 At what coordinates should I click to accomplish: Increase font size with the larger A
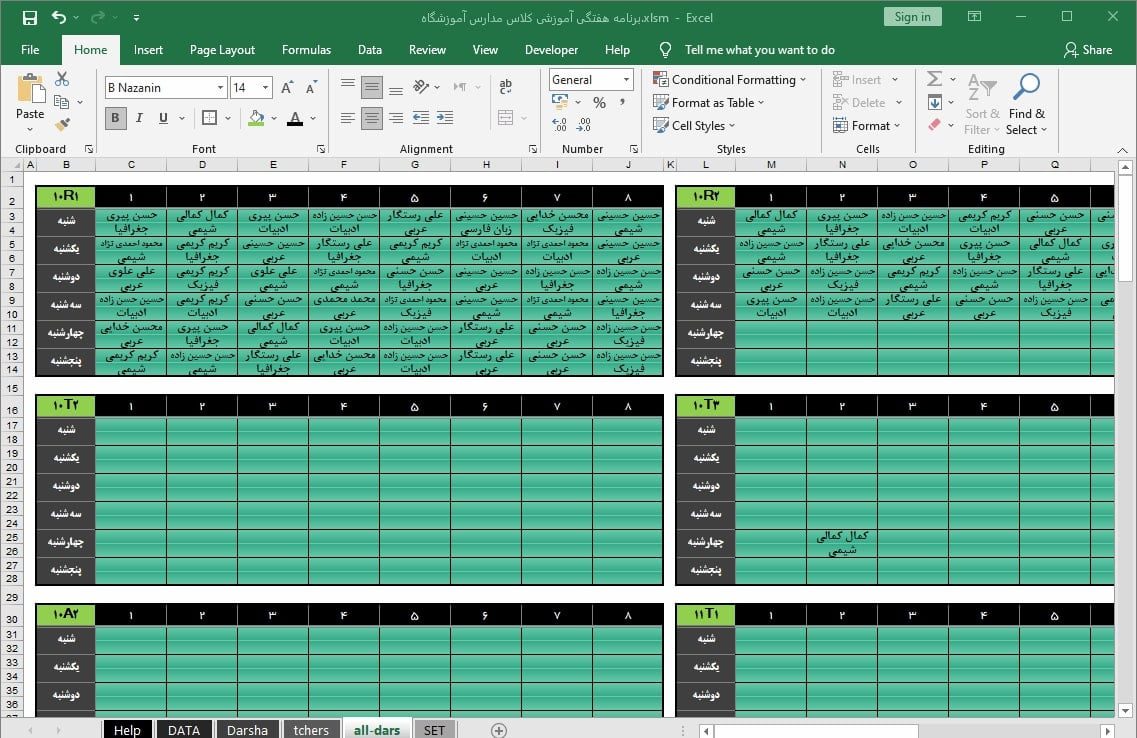(287, 88)
